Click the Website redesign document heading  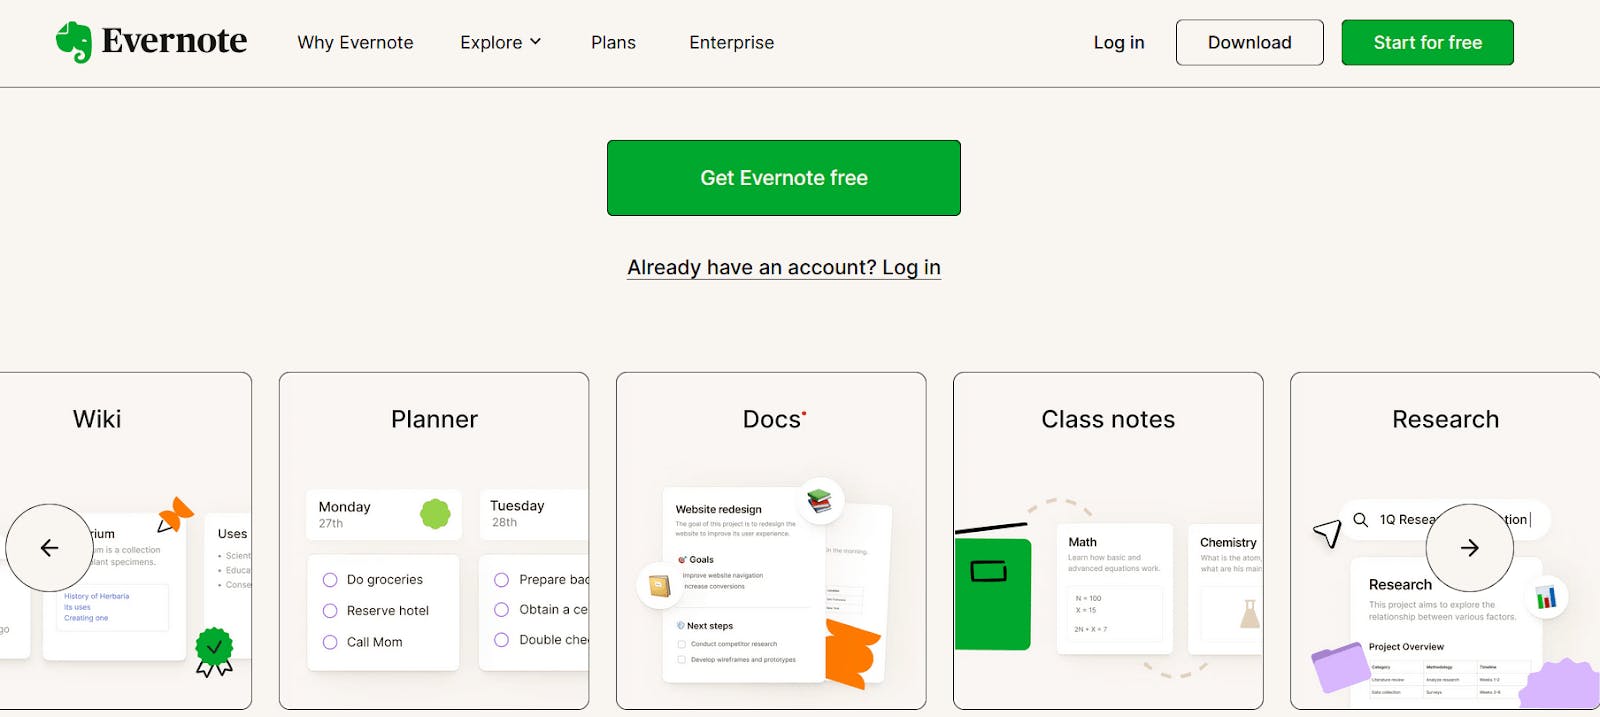point(718,509)
